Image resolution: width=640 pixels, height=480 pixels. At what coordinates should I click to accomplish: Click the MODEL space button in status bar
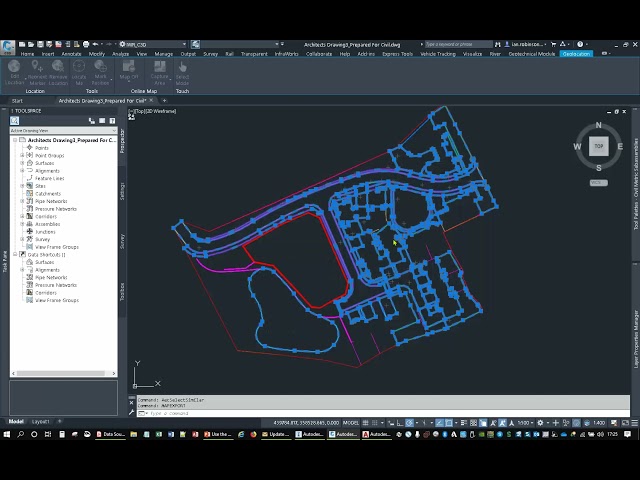351,423
